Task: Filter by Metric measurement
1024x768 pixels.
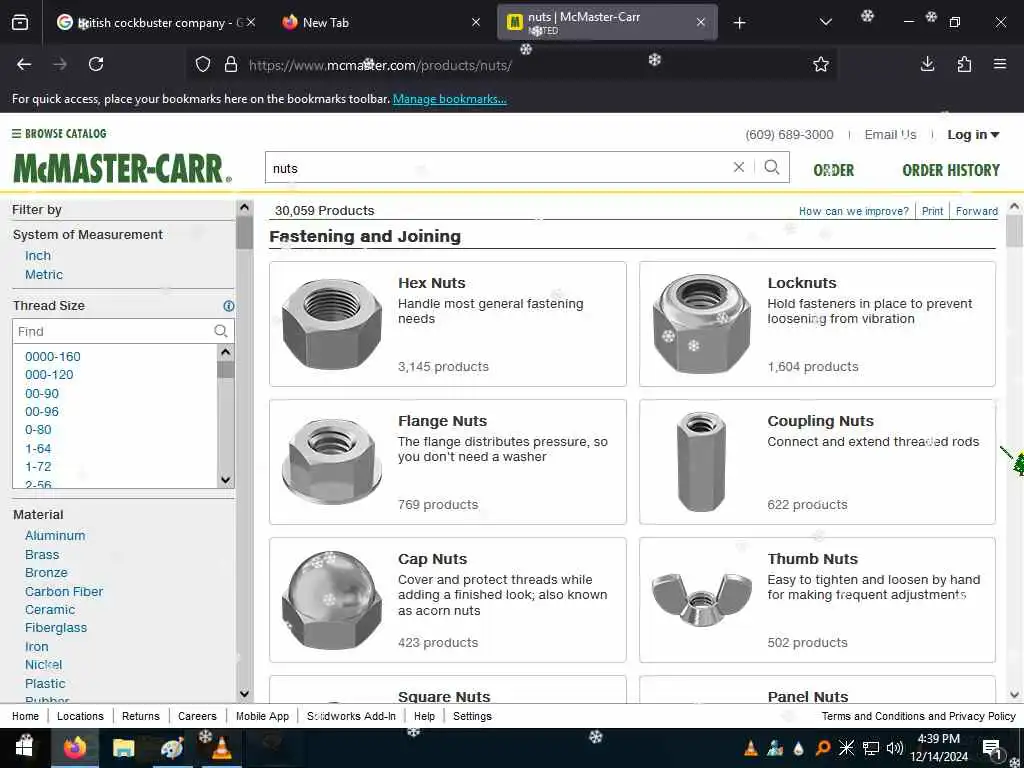Action: click(44, 274)
